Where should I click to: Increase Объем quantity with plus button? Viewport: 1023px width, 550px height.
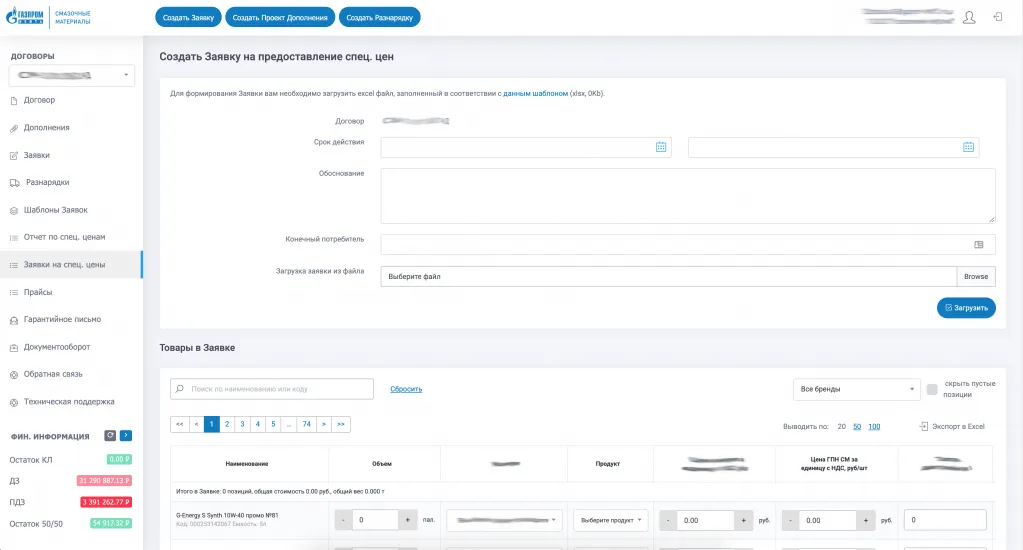pos(408,520)
